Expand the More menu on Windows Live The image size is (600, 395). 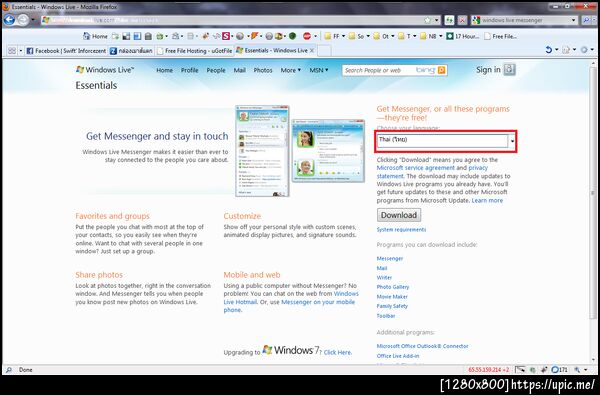[290, 70]
